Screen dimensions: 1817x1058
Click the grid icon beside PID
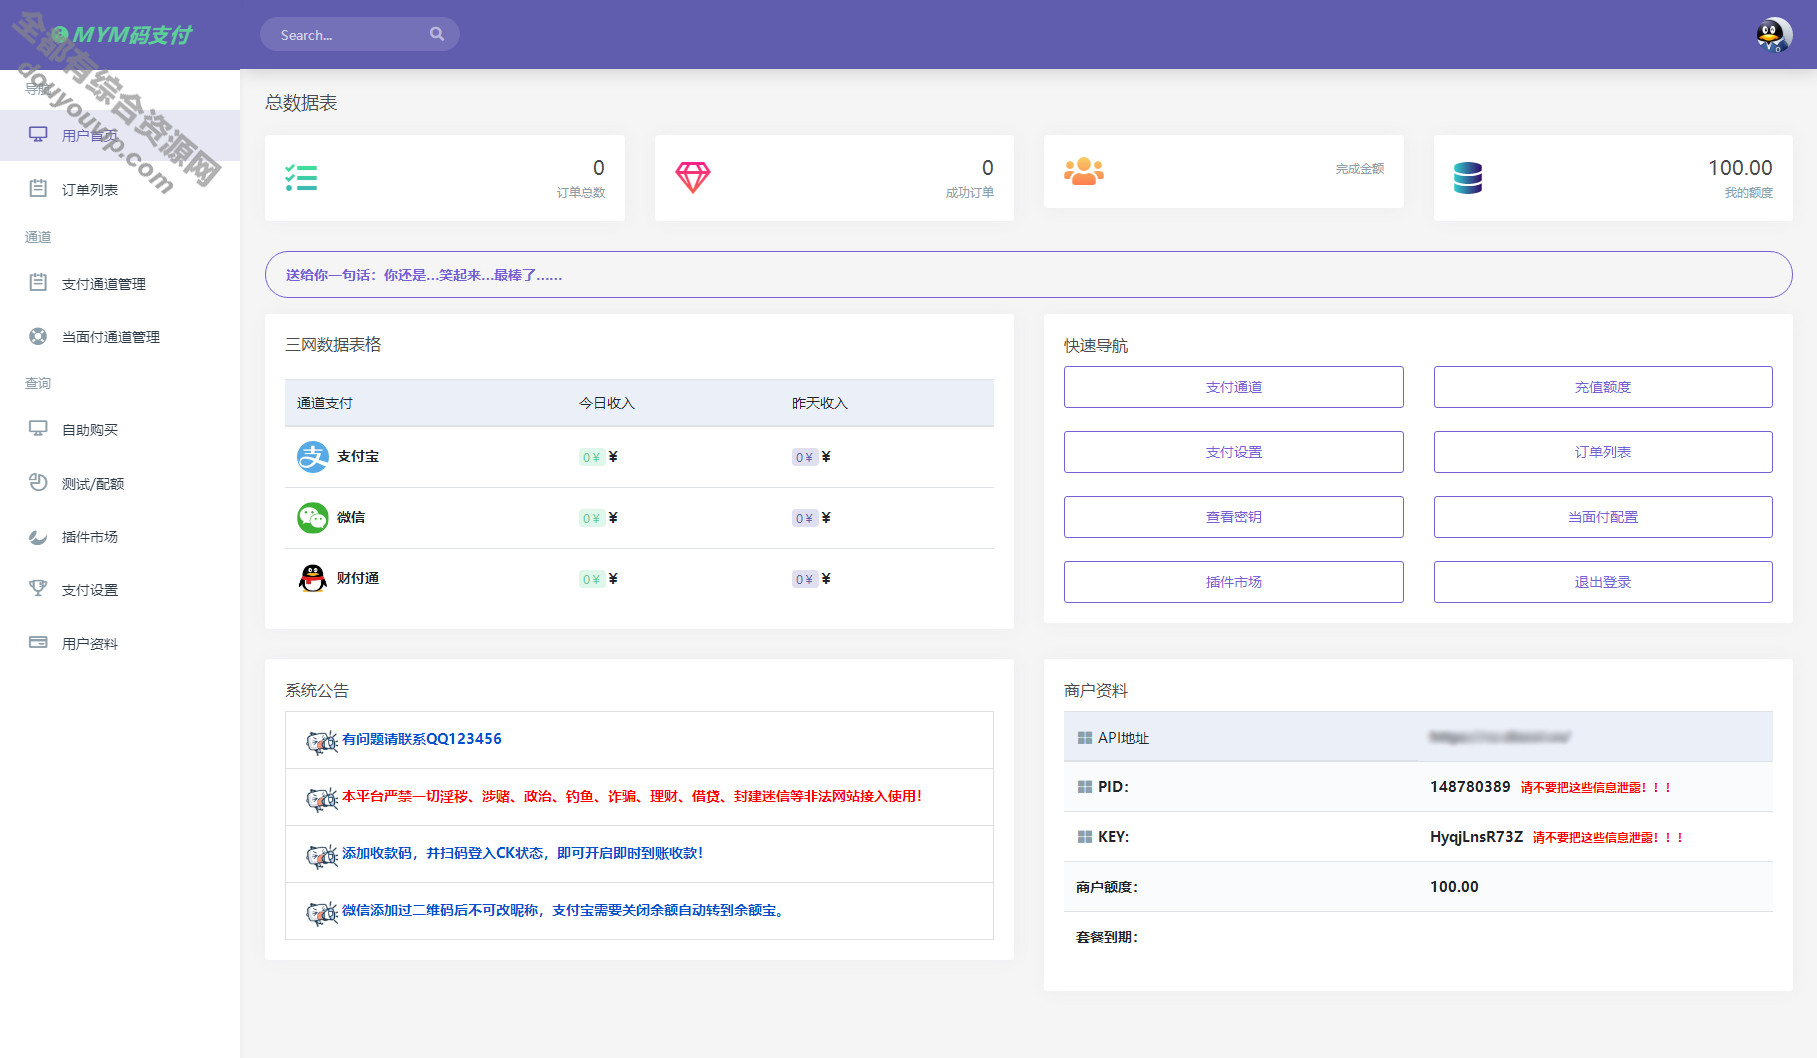pos(1084,787)
